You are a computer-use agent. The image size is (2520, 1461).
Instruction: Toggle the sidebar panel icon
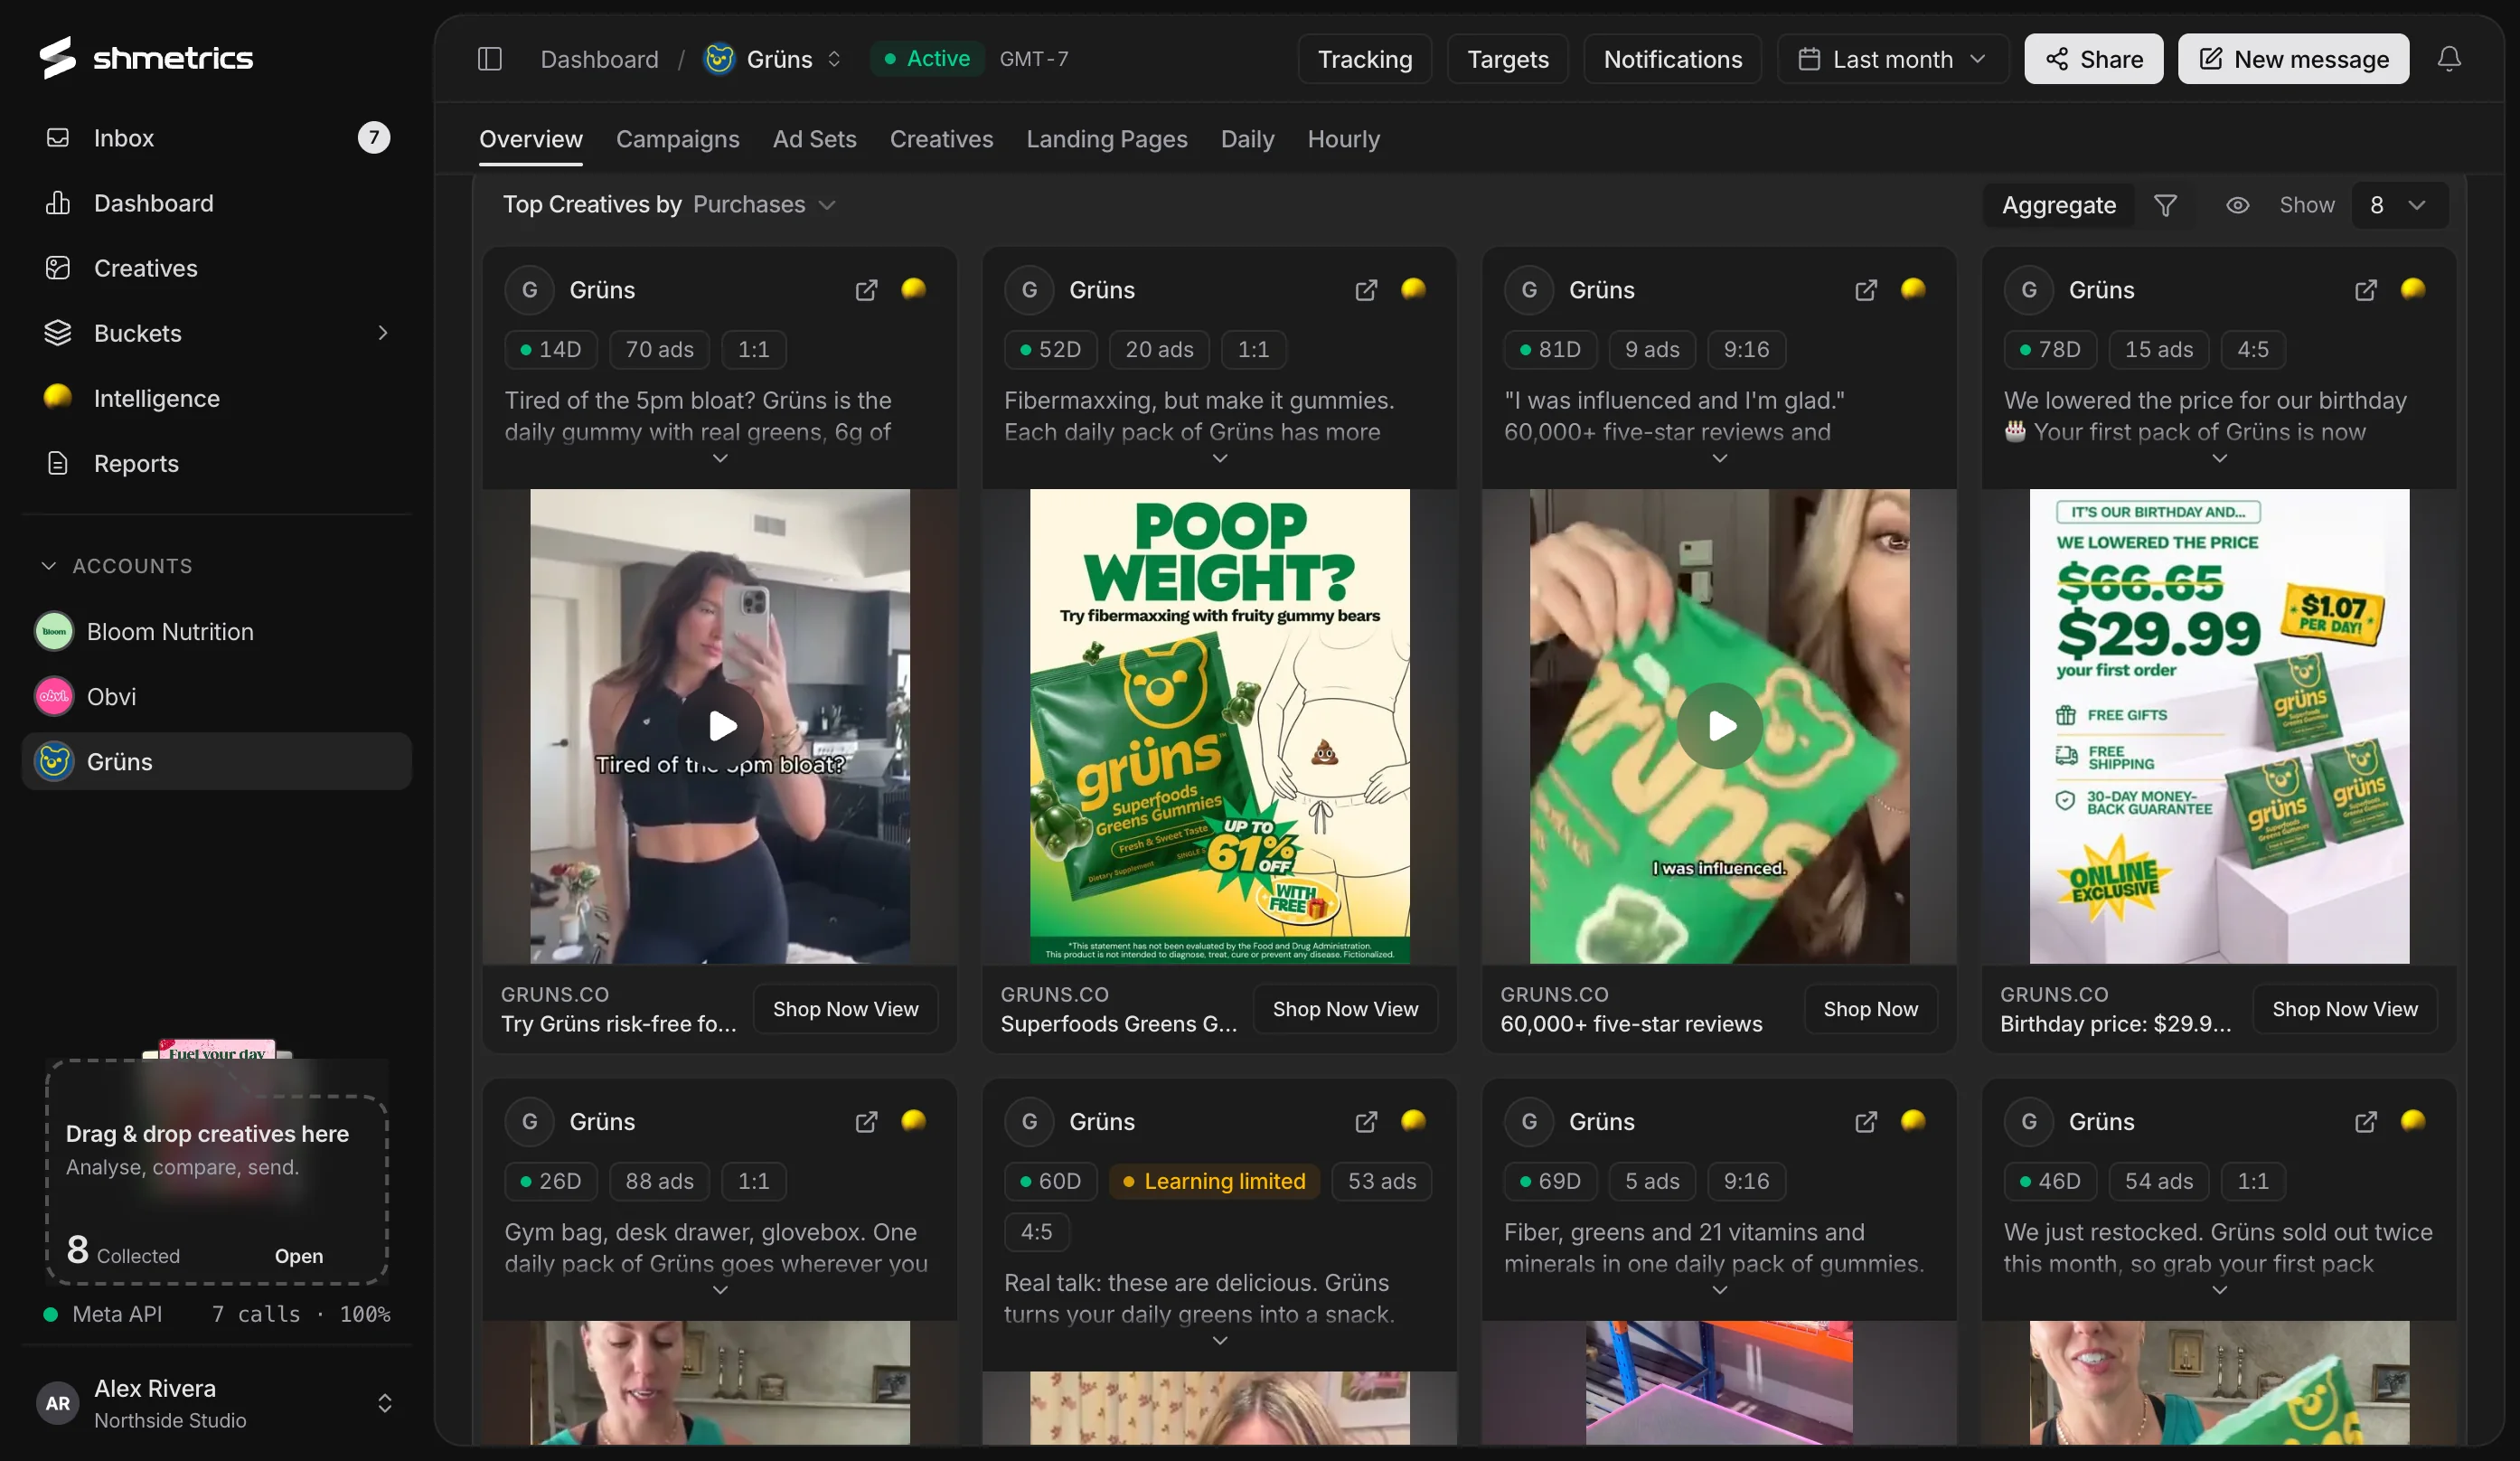click(489, 59)
